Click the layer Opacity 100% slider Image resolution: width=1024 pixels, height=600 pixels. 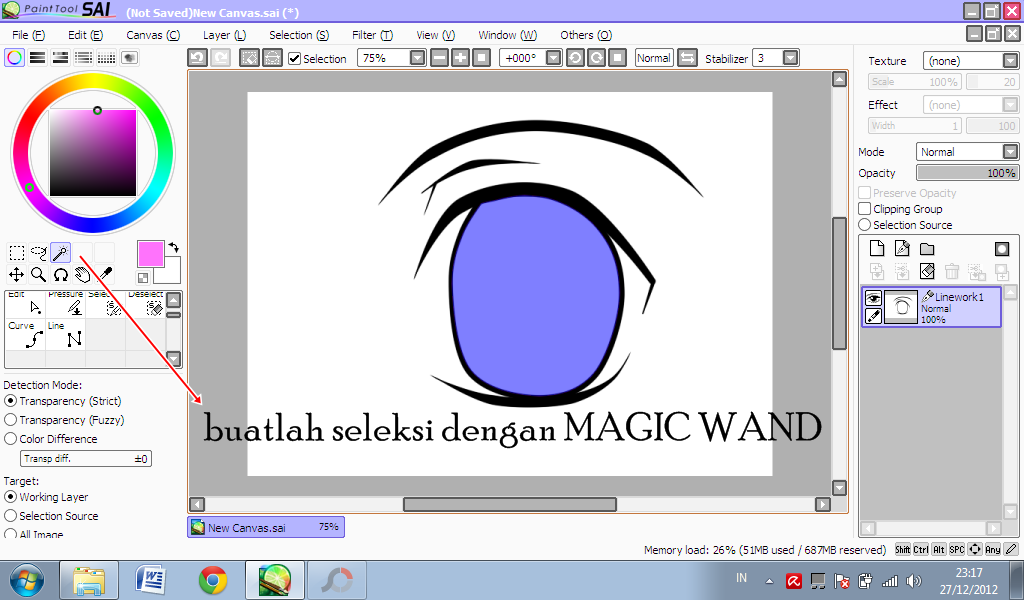point(967,173)
